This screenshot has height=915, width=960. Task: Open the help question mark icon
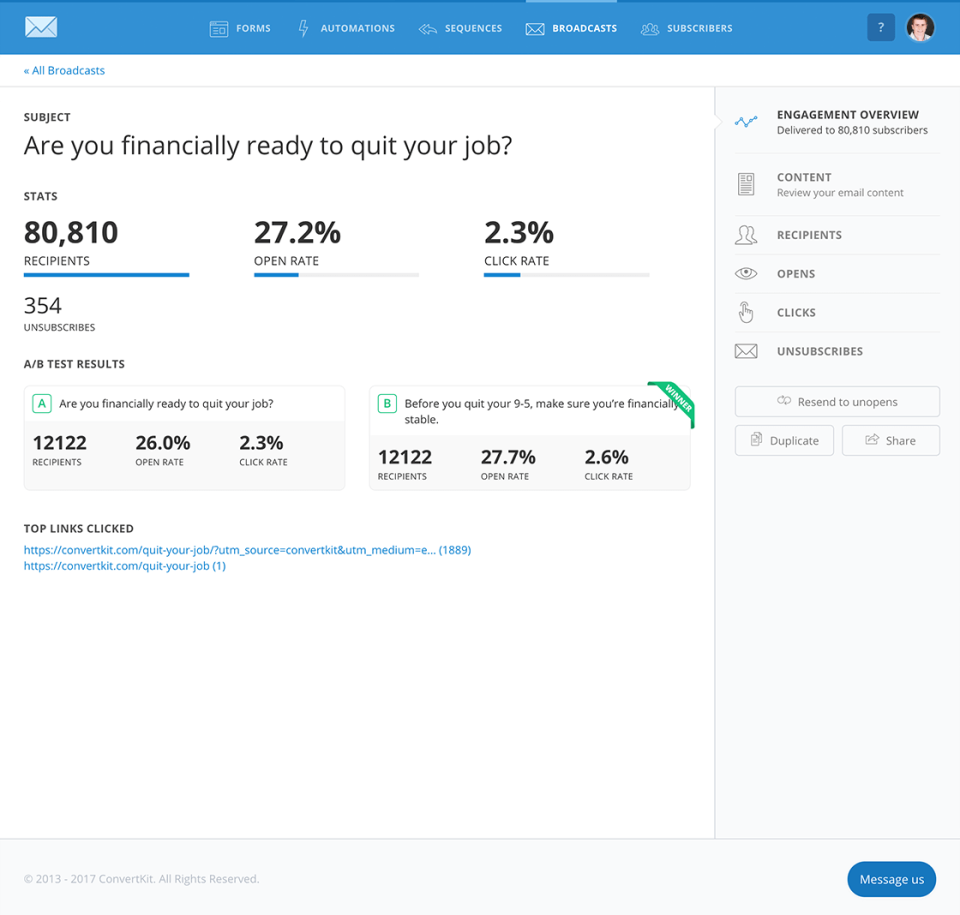[881, 27]
